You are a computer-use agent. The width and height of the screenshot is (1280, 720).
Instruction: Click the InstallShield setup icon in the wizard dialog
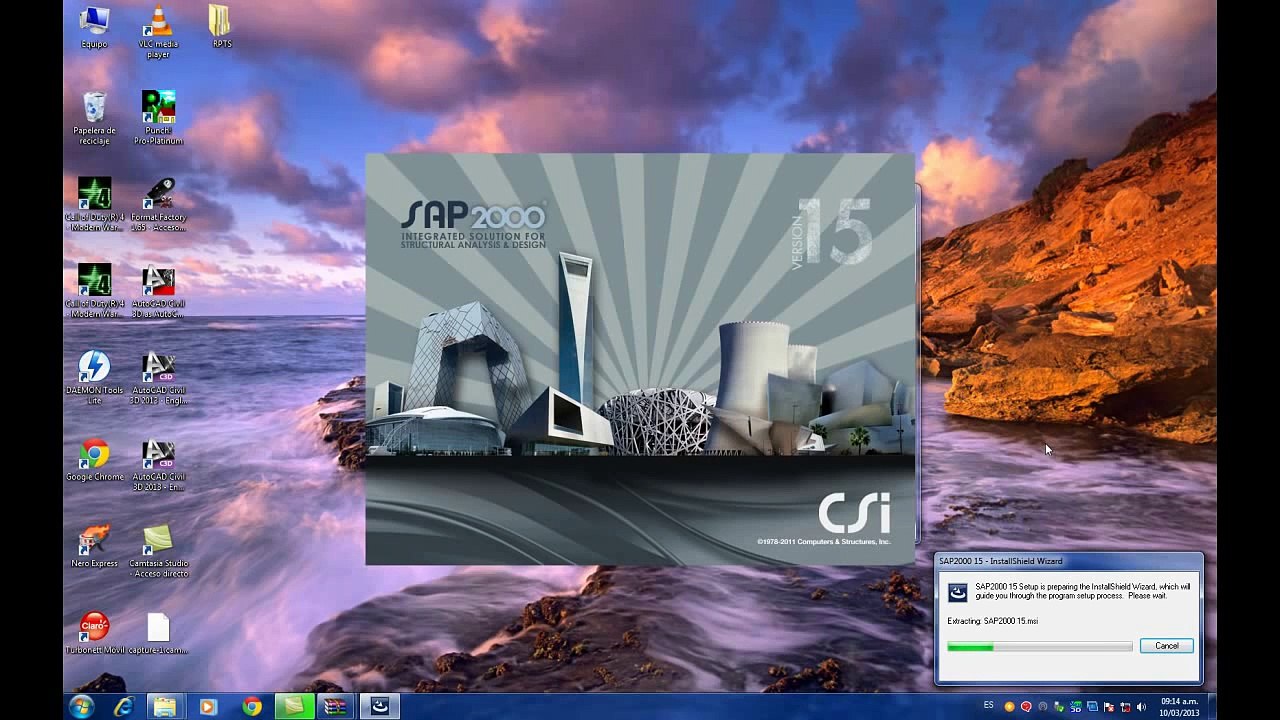tap(958, 592)
